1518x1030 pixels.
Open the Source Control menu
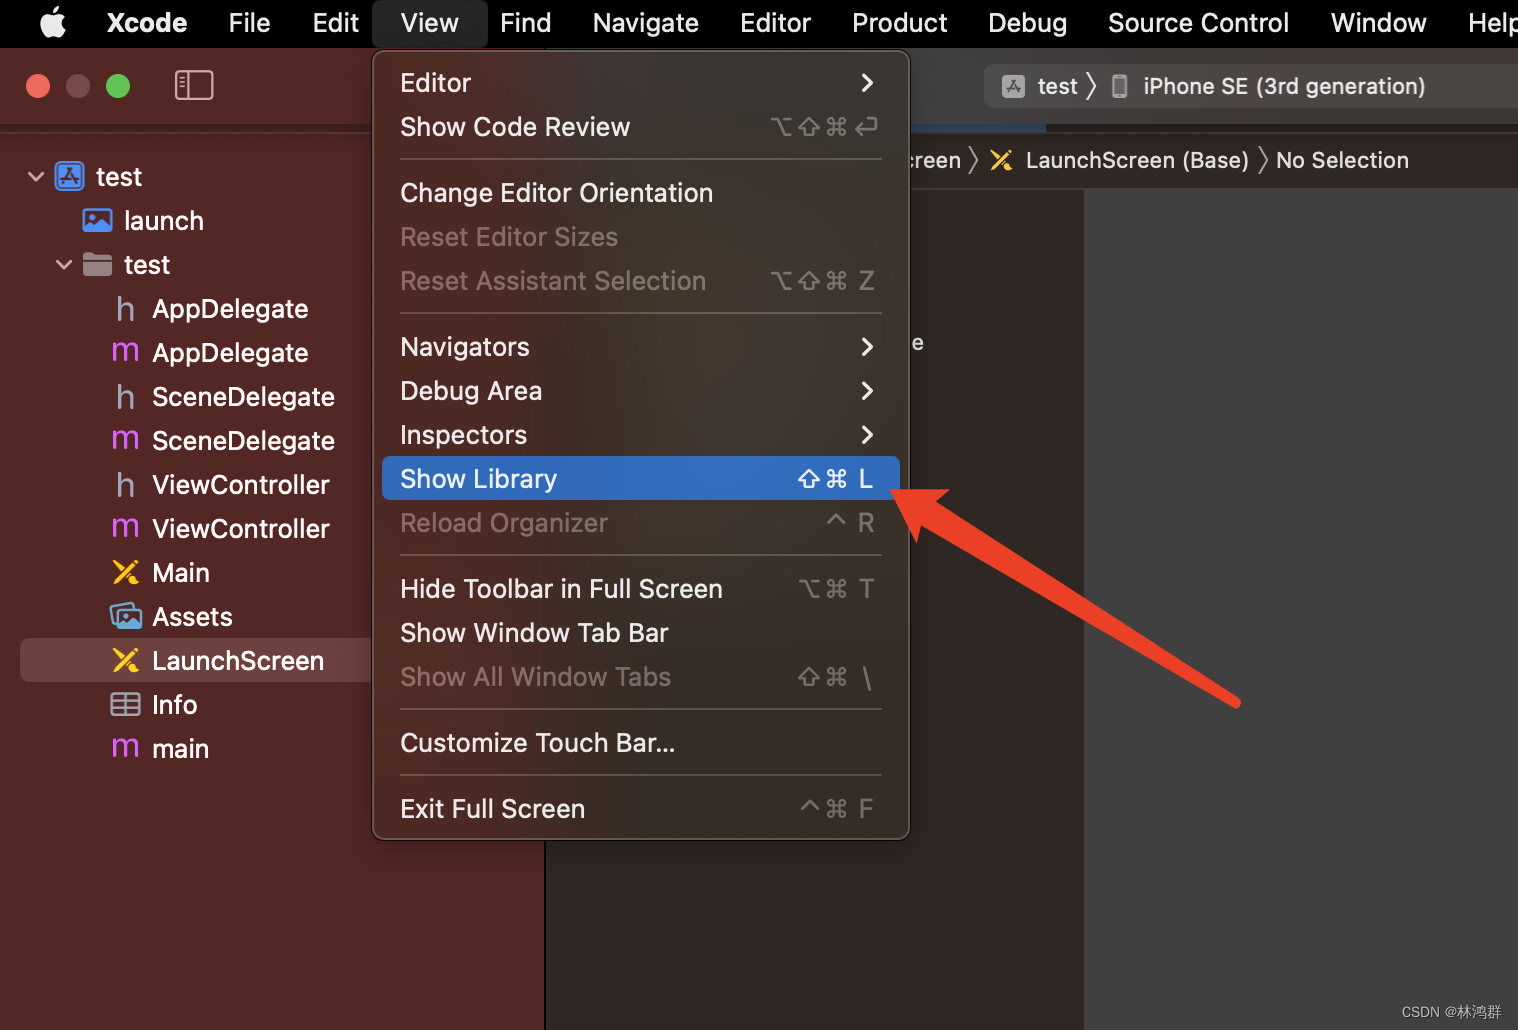1198,23
